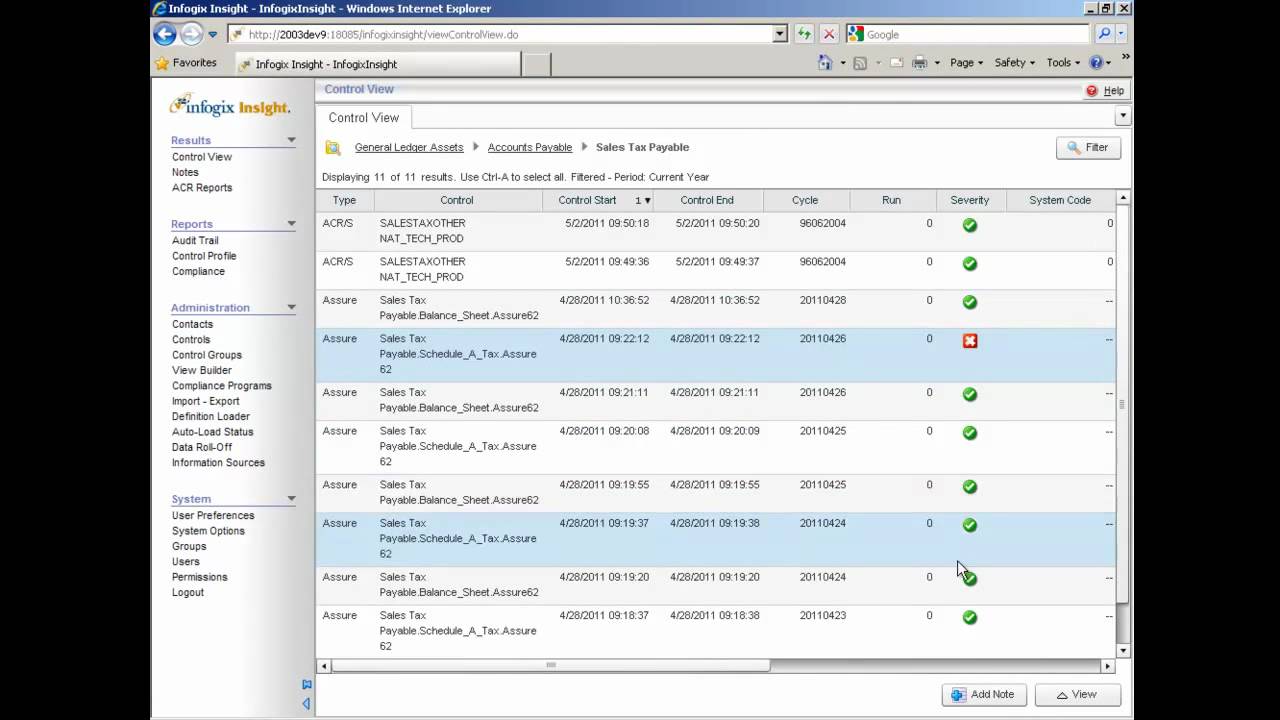Click green severity icon for 09:20:08 row

click(x=969, y=433)
